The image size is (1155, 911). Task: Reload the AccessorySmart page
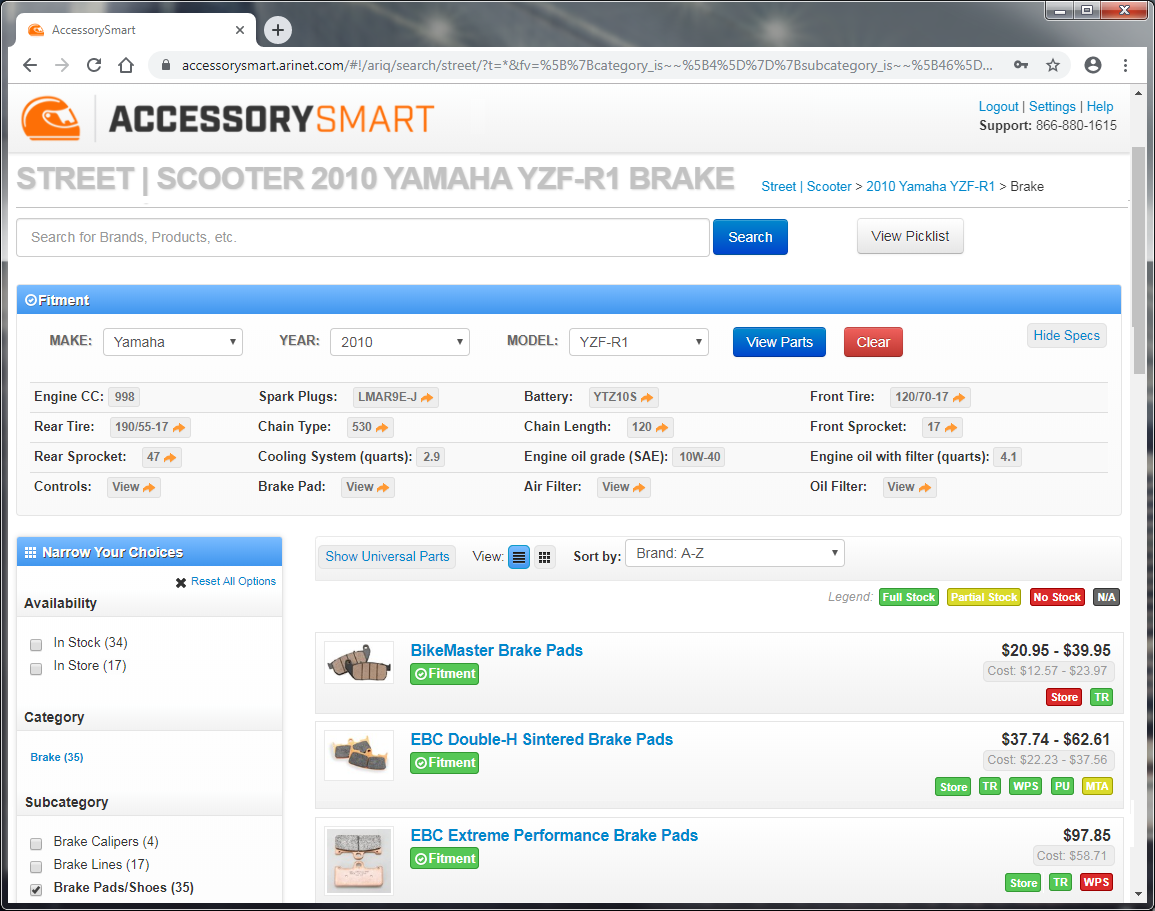pyautogui.click(x=94, y=65)
